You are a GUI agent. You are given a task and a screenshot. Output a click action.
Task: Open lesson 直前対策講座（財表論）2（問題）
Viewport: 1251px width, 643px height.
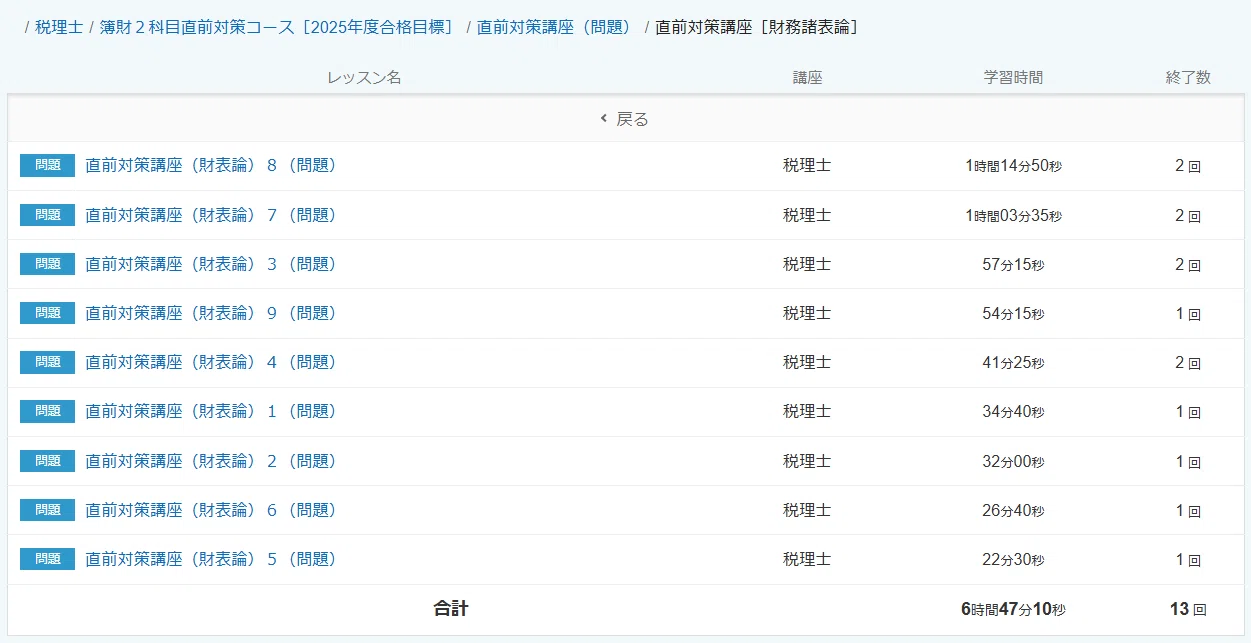211,460
